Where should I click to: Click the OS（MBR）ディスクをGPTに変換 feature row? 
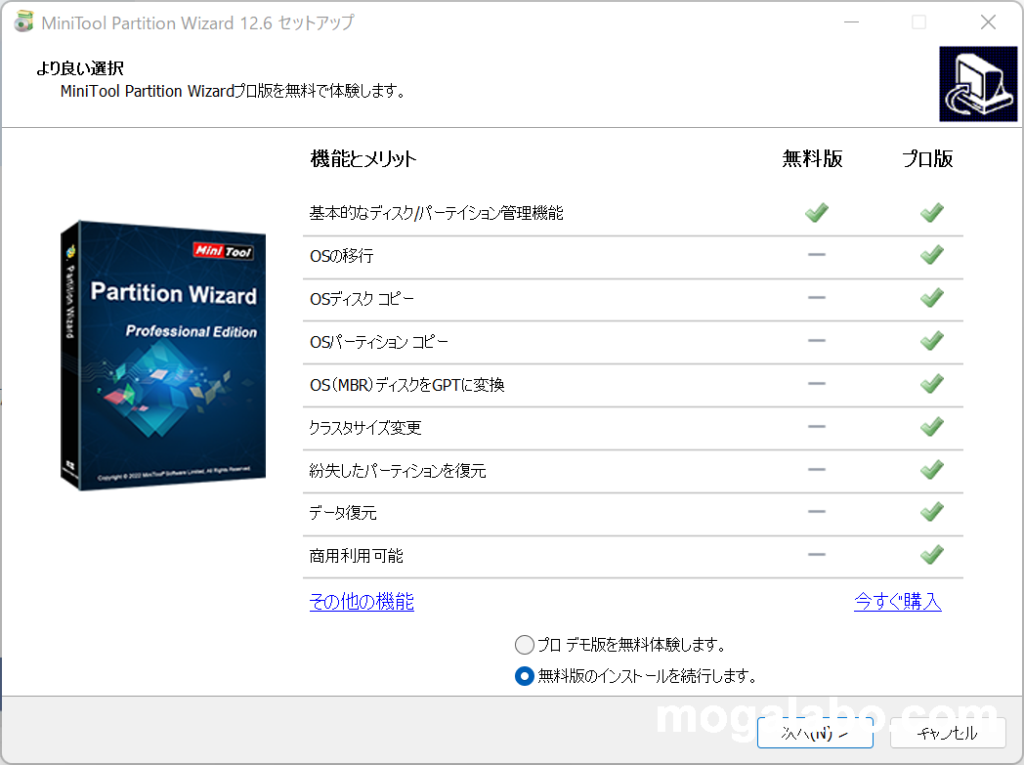coord(407,385)
